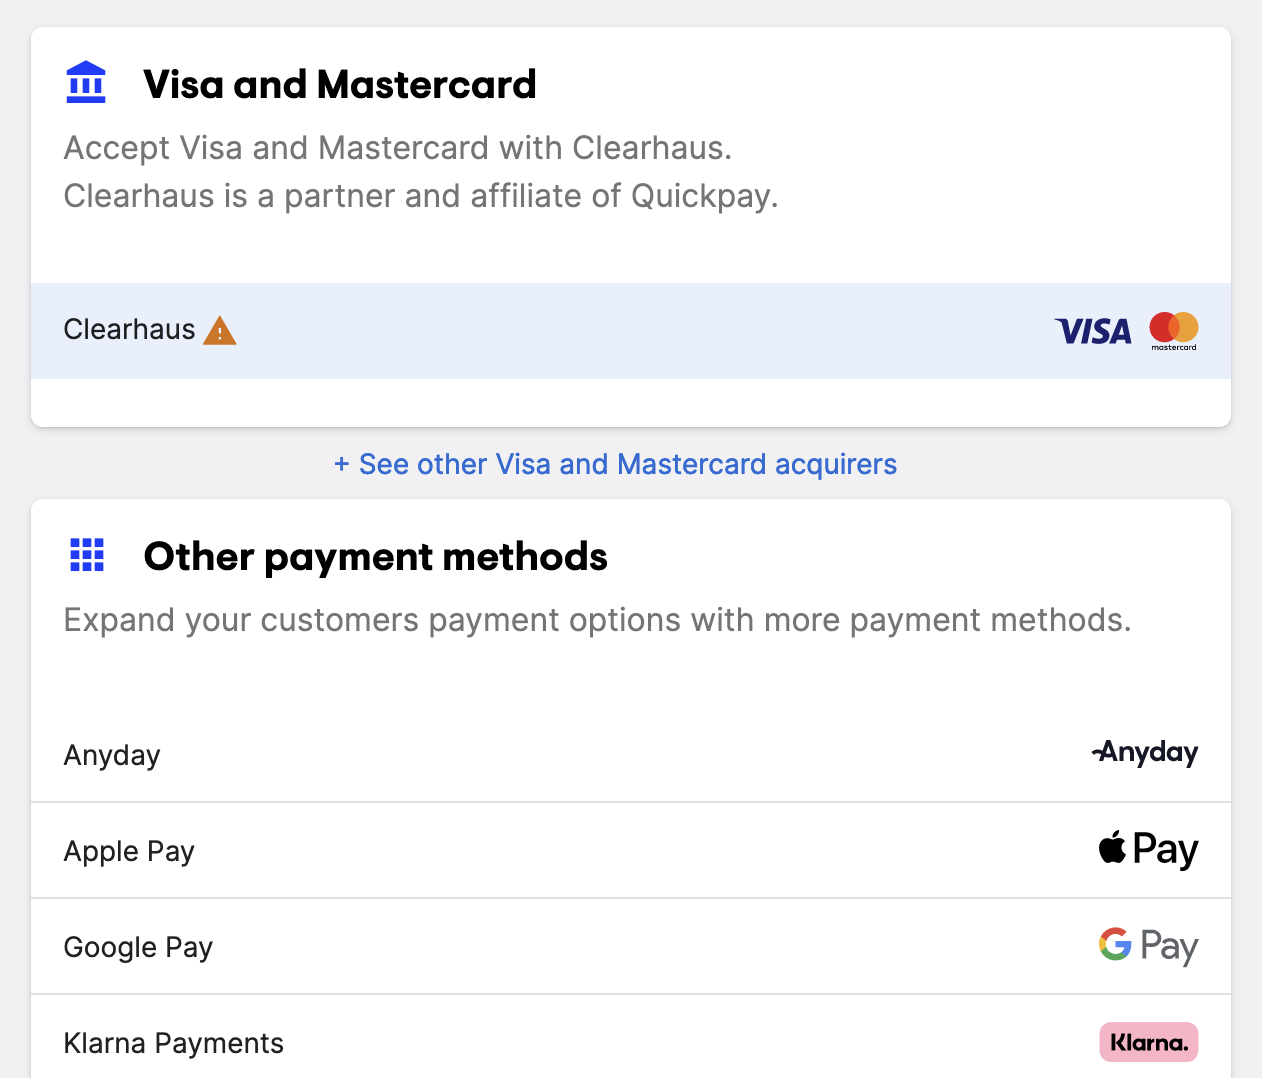The height and width of the screenshot is (1078, 1262).
Task: Open the Apple Pay payment method row
Action: (x=631, y=850)
